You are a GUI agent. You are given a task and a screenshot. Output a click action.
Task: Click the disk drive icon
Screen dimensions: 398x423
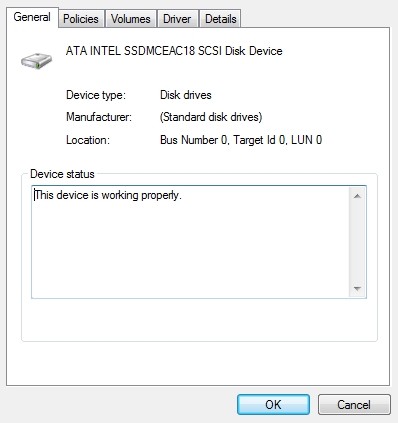(x=36, y=60)
